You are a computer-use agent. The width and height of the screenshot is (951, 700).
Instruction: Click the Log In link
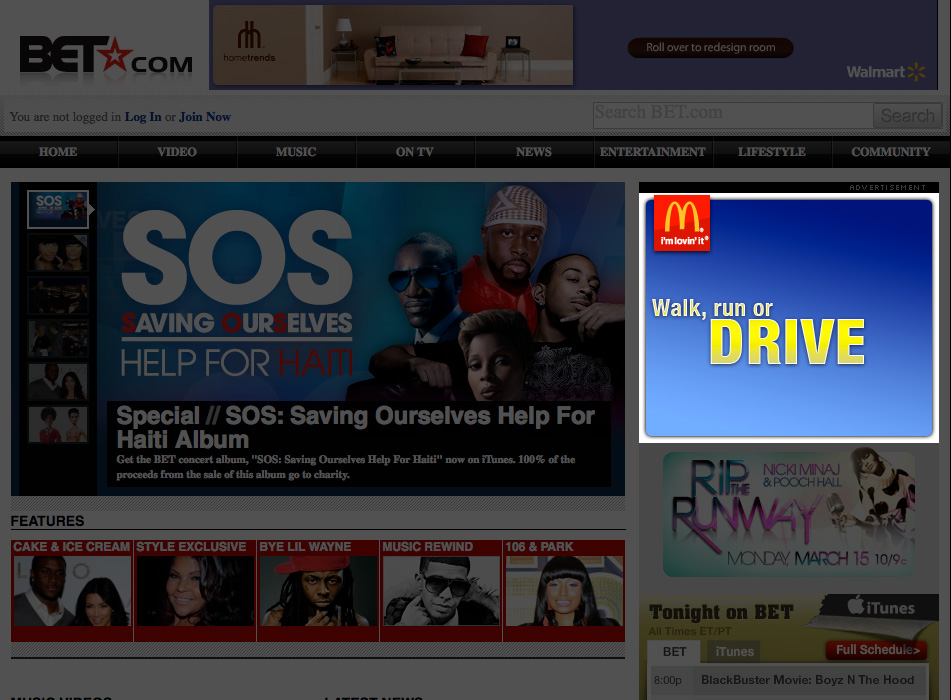(x=143, y=117)
